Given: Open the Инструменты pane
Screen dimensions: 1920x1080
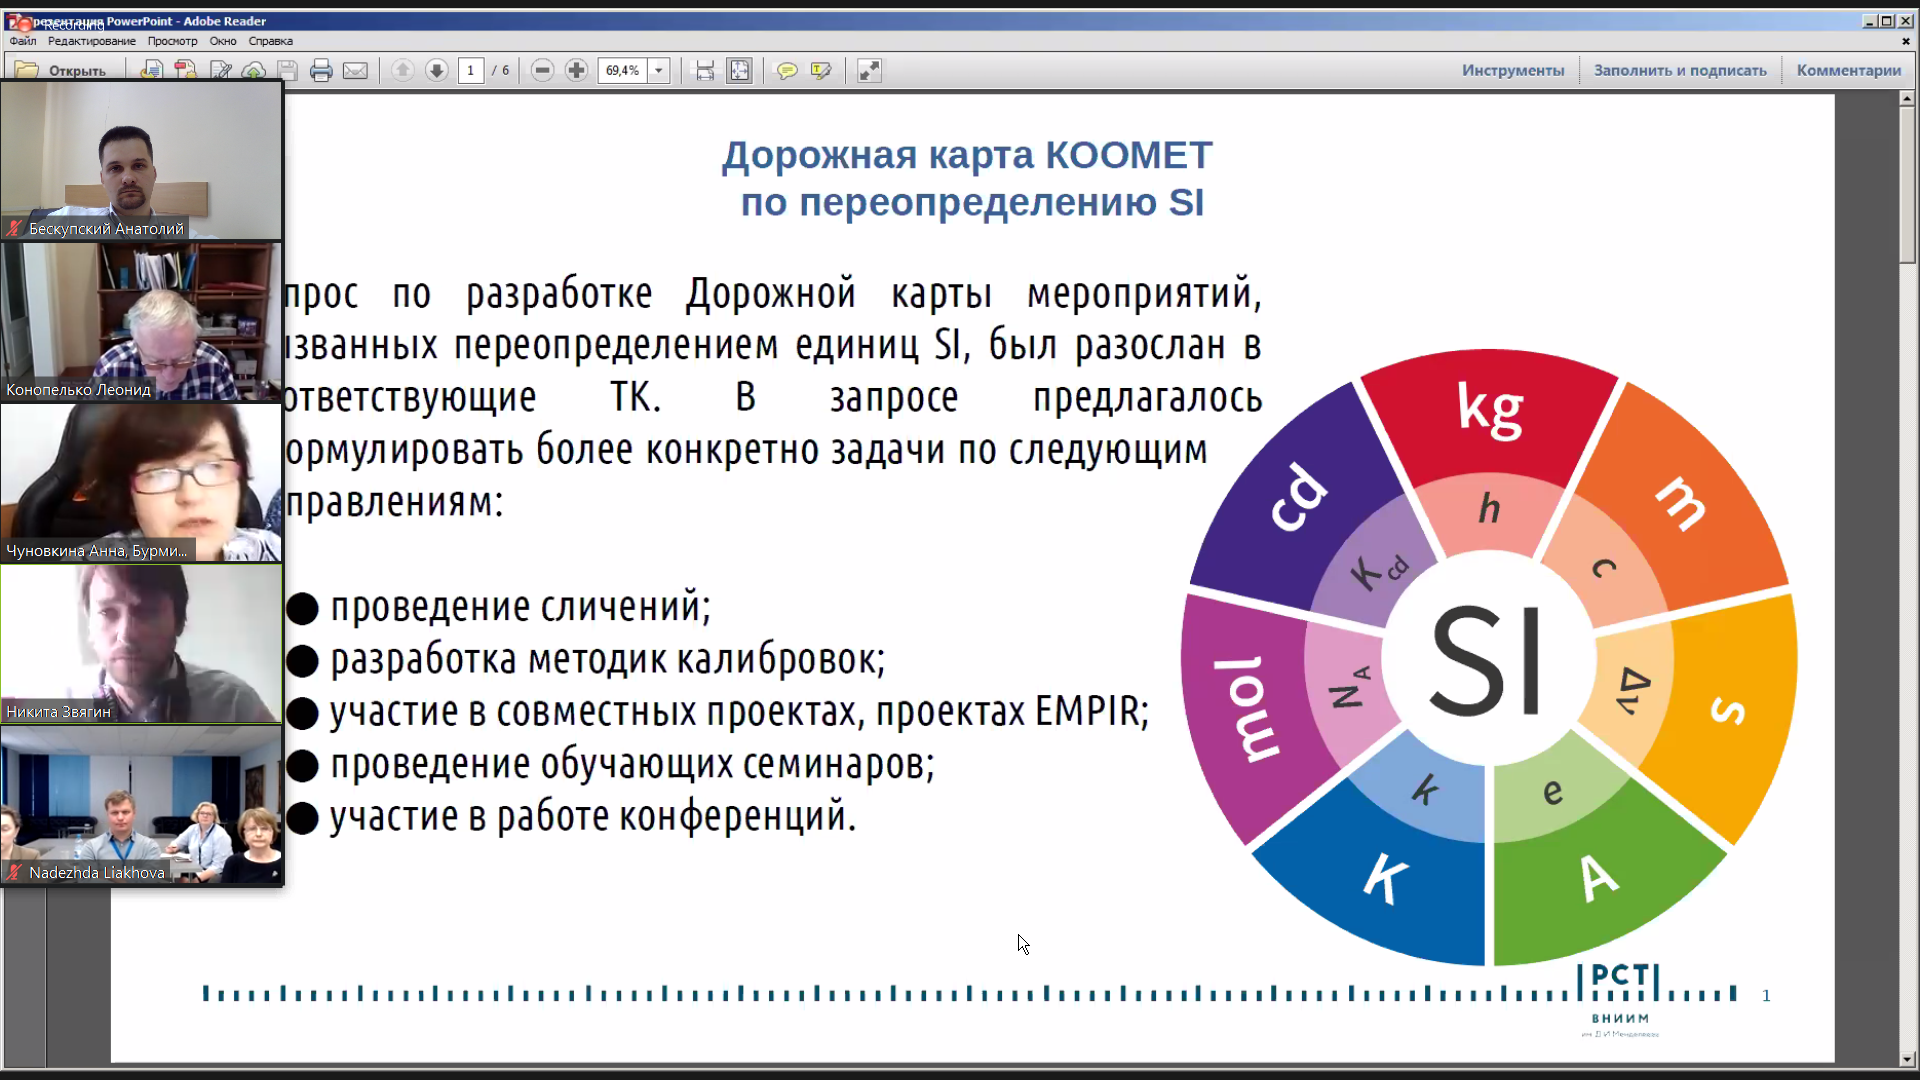Looking at the screenshot, I should pos(1512,70).
